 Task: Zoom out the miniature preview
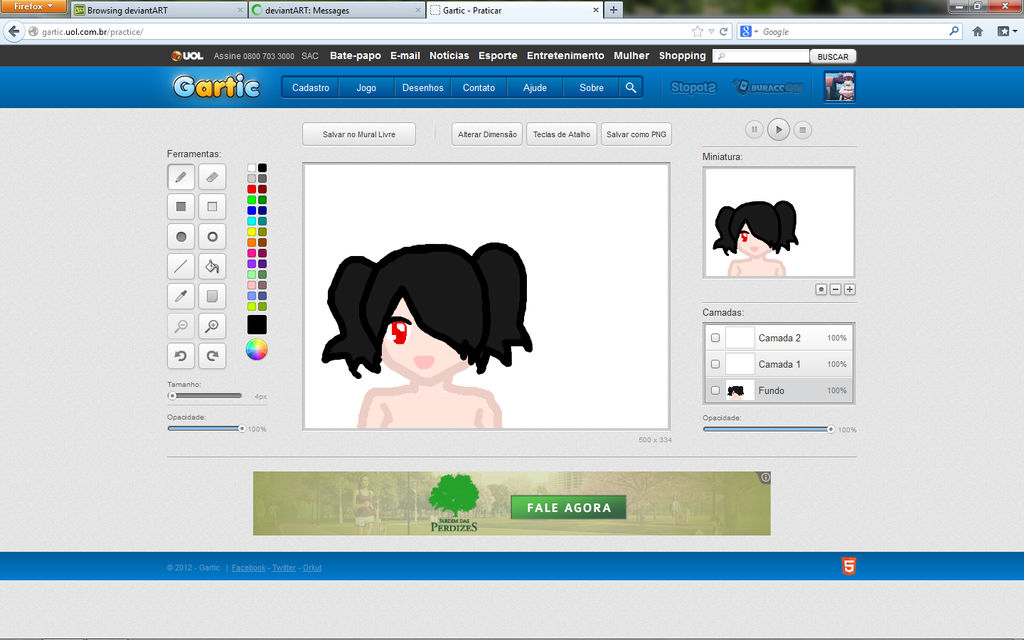pos(835,289)
